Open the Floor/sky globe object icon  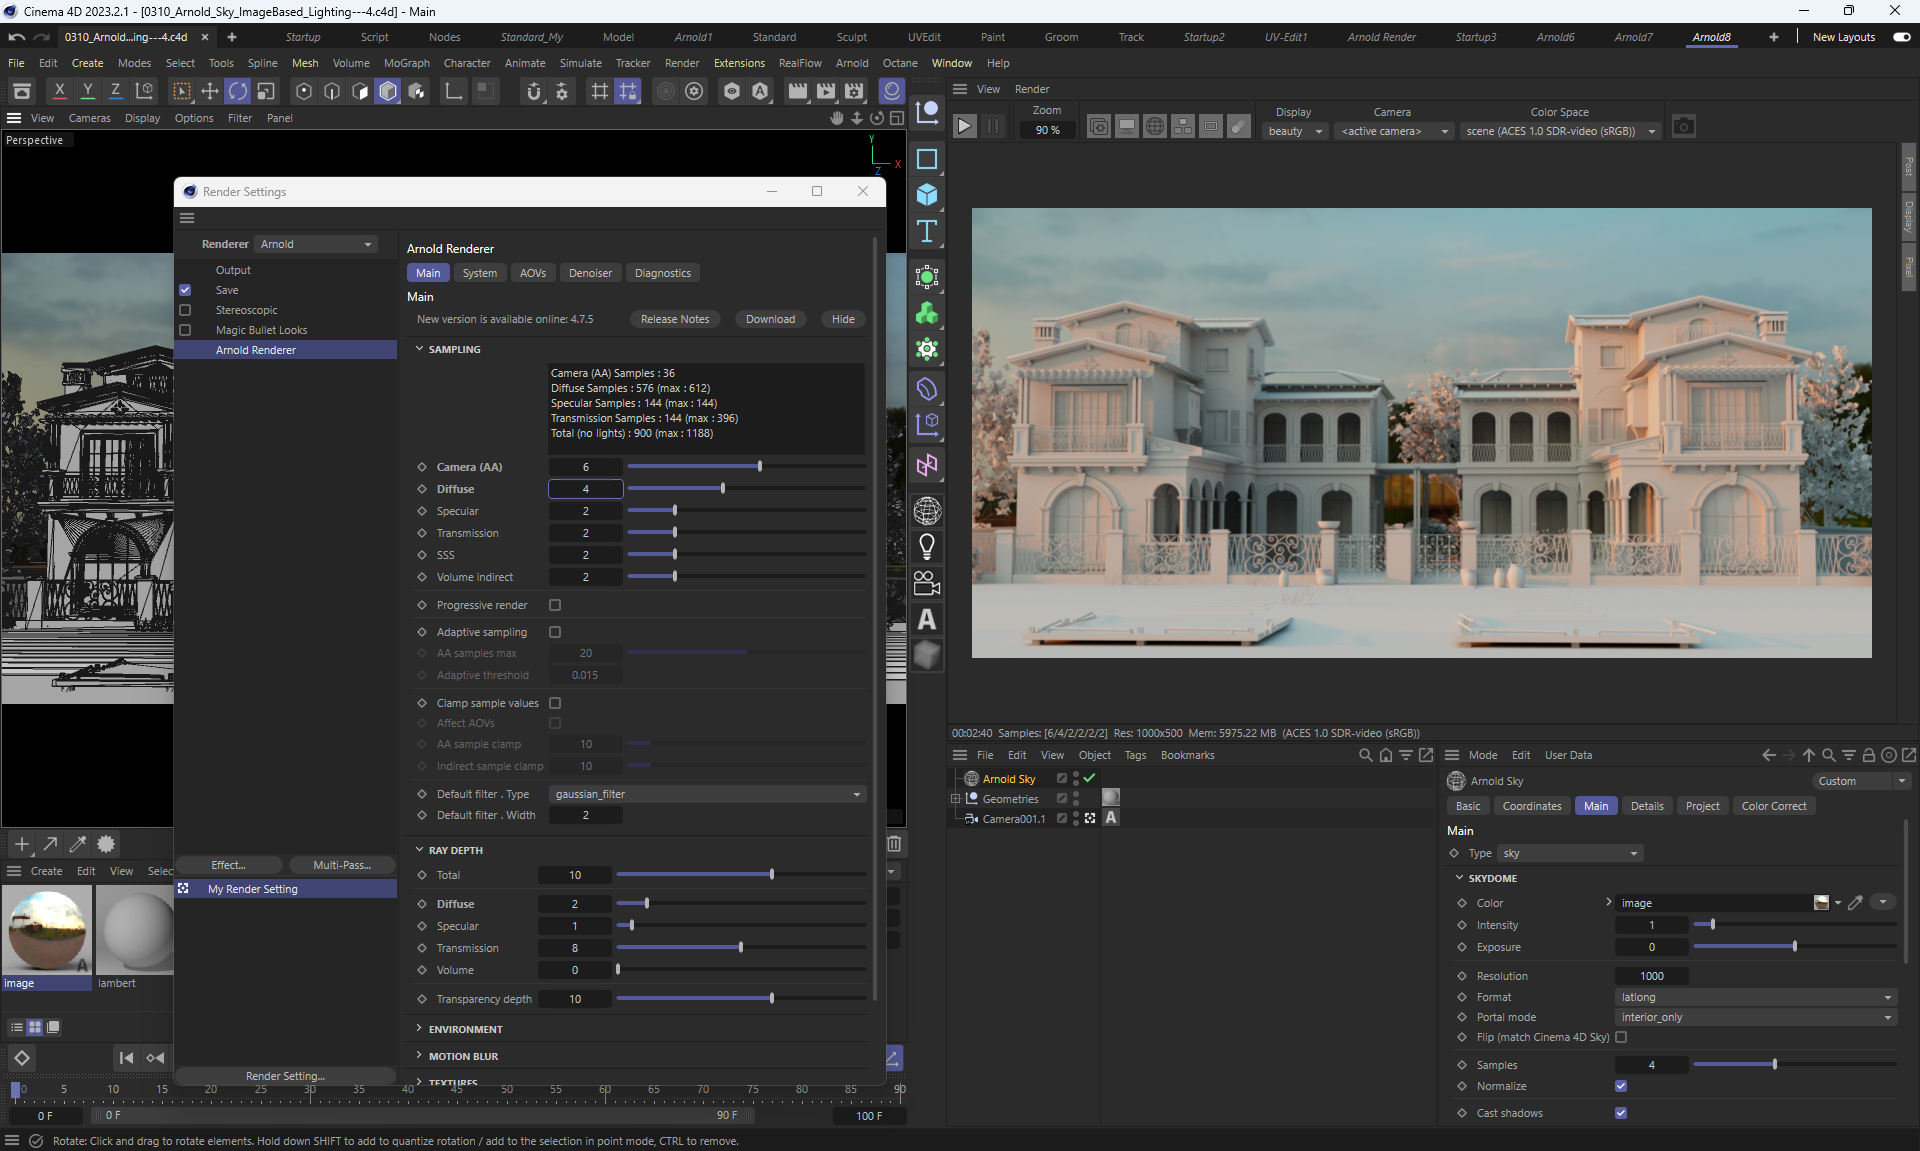(927, 511)
